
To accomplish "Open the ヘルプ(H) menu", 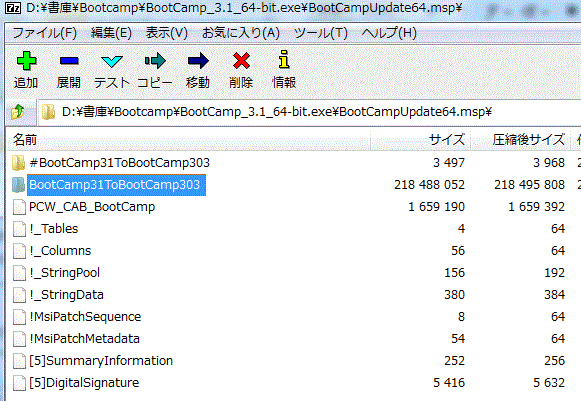I will pos(389,33).
